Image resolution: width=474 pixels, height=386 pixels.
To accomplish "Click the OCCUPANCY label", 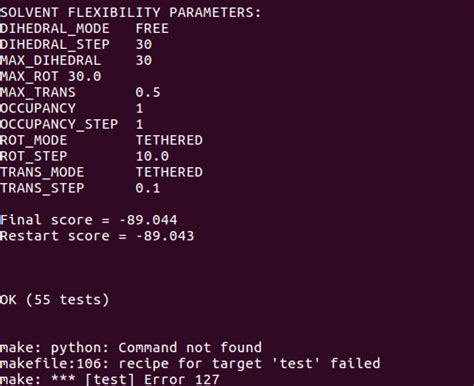I will (x=38, y=109).
